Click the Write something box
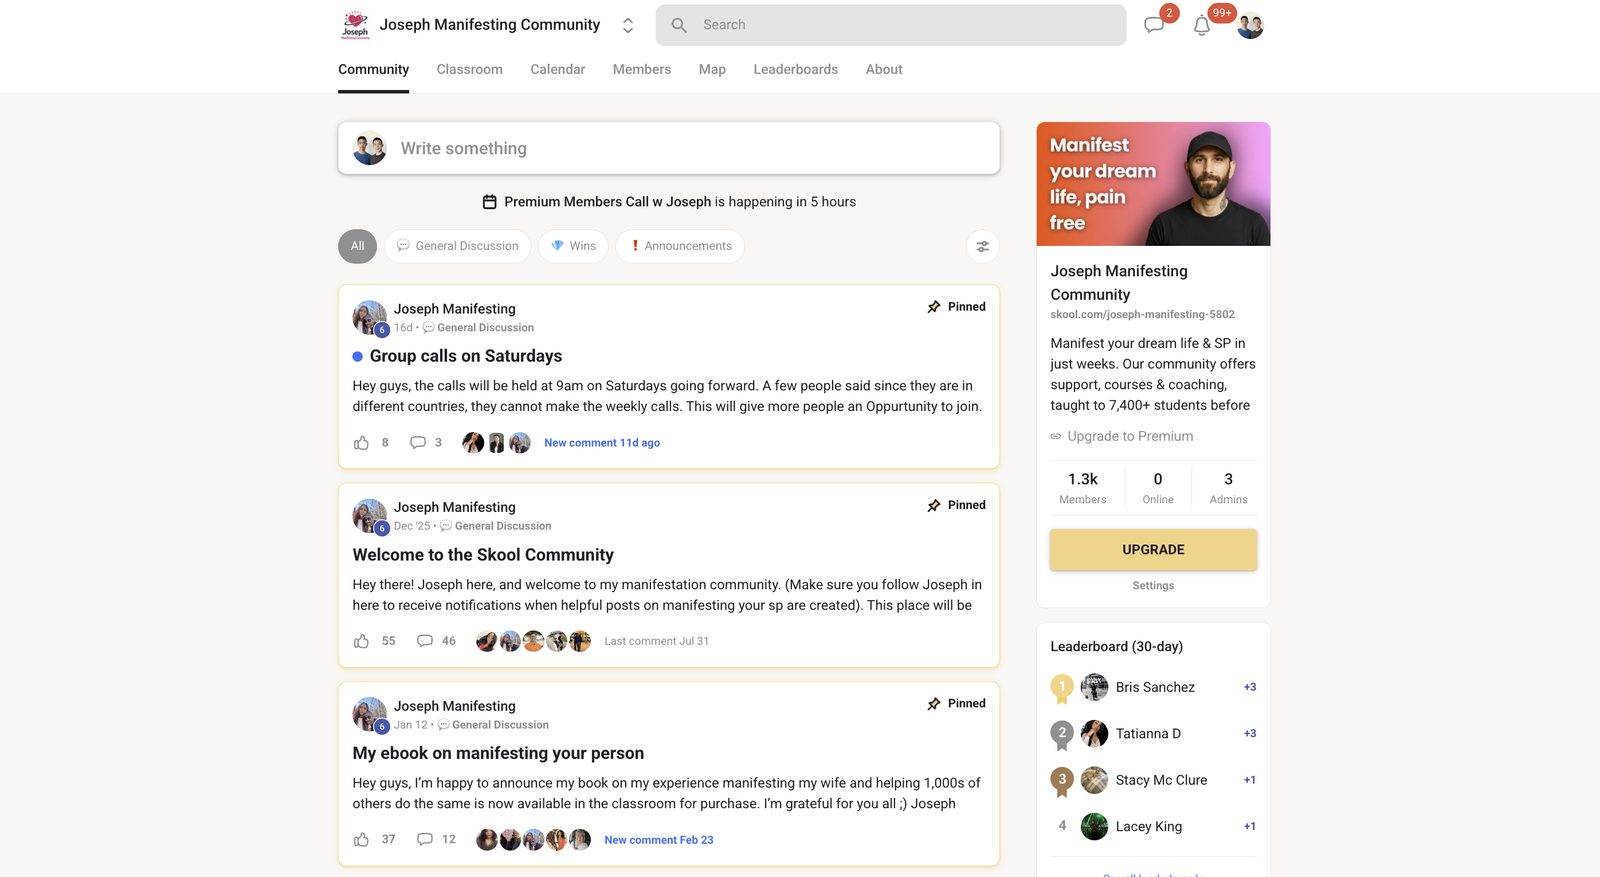 669,148
